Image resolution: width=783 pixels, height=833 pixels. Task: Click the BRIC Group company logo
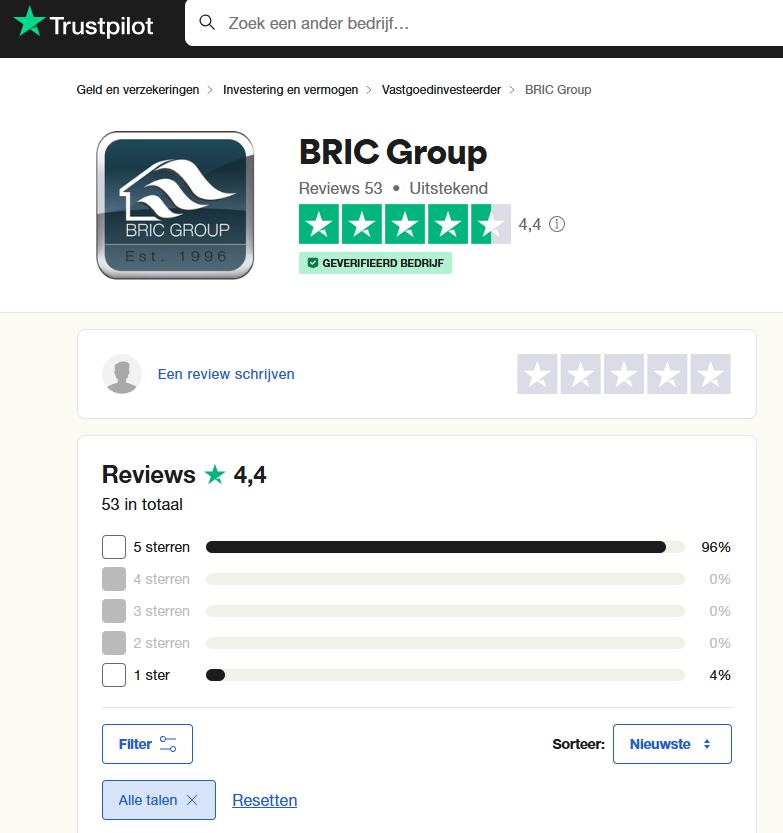(175, 205)
